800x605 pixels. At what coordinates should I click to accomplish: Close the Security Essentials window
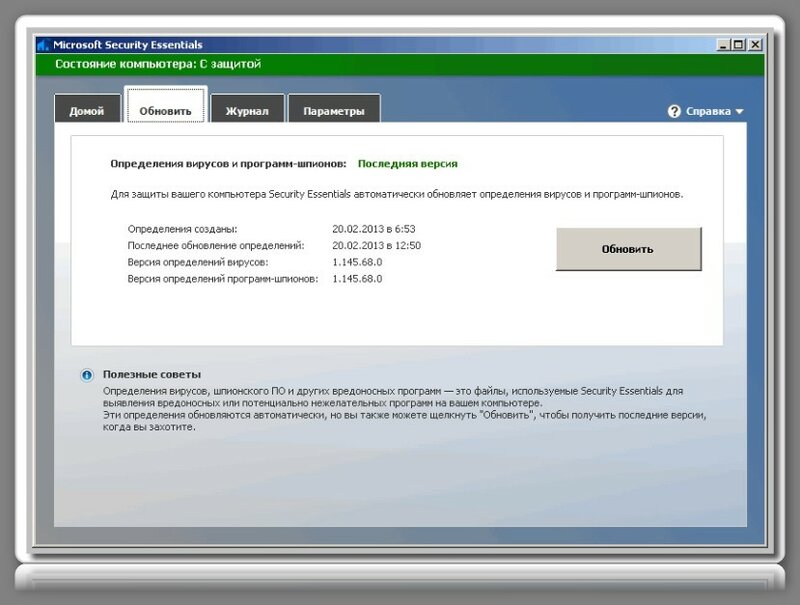click(755, 45)
